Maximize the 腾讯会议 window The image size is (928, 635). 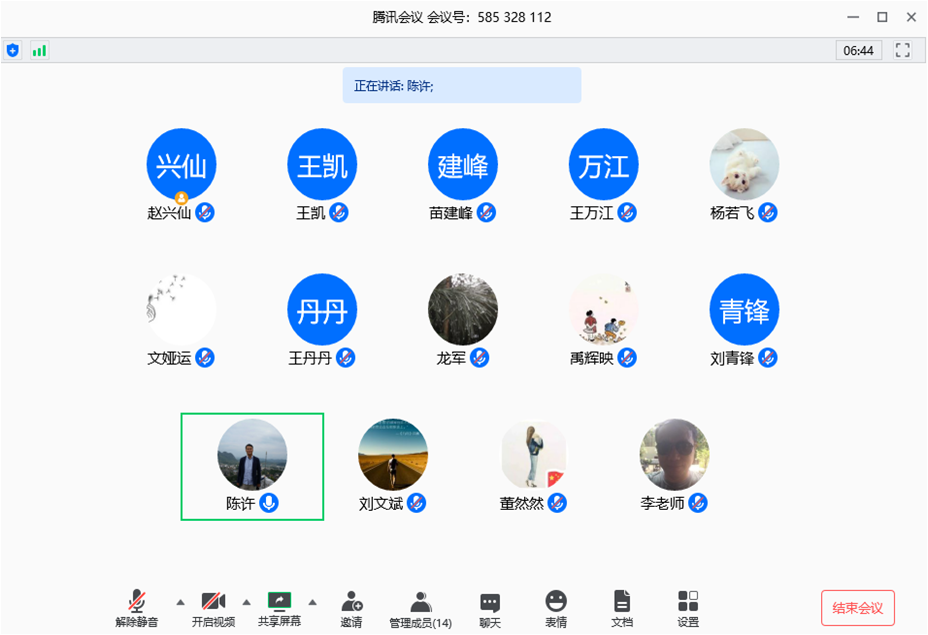(x=882, y=17)
